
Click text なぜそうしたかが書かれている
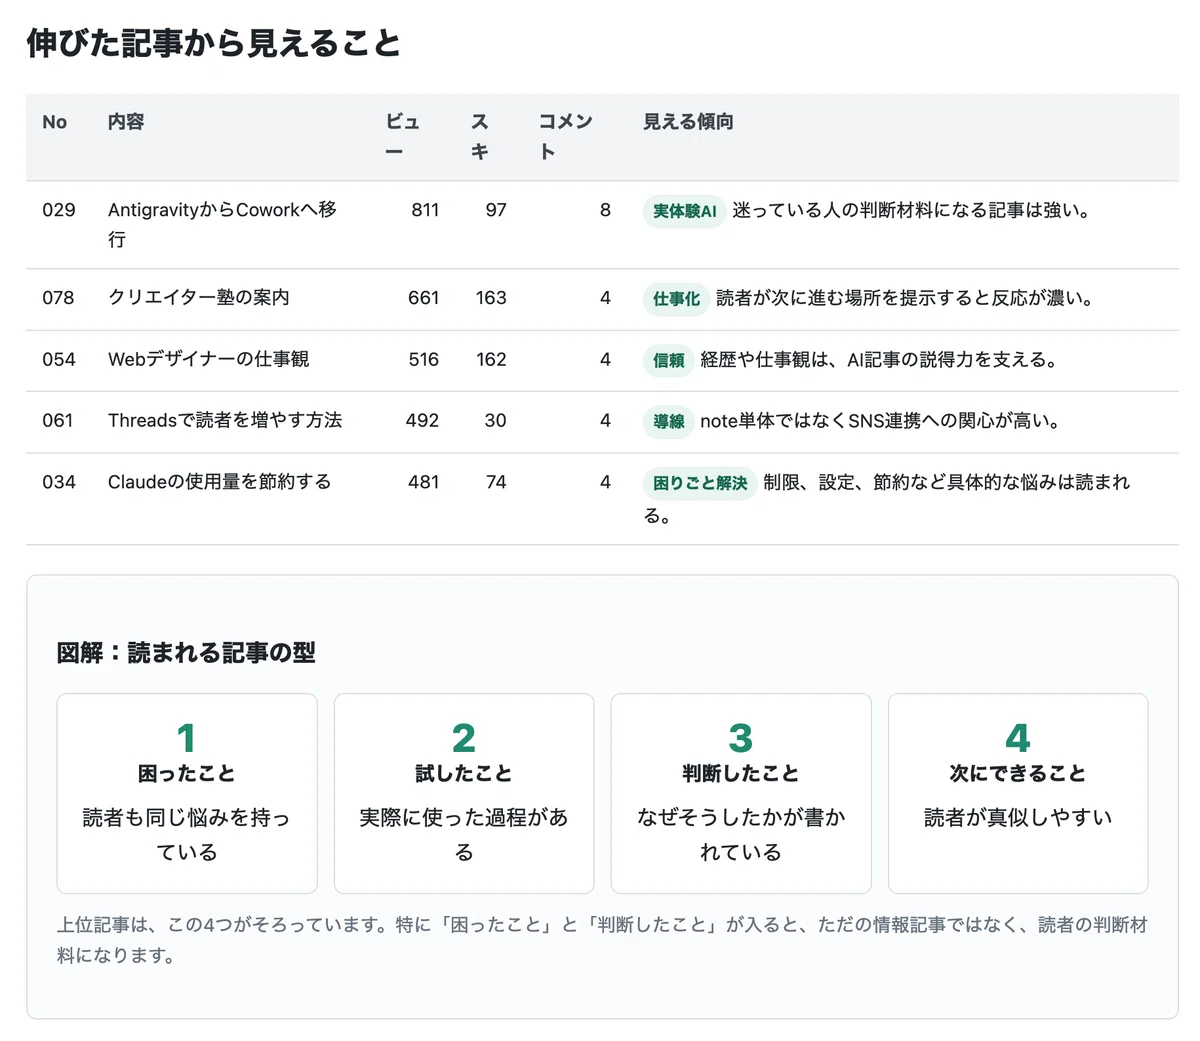point(741,834)
